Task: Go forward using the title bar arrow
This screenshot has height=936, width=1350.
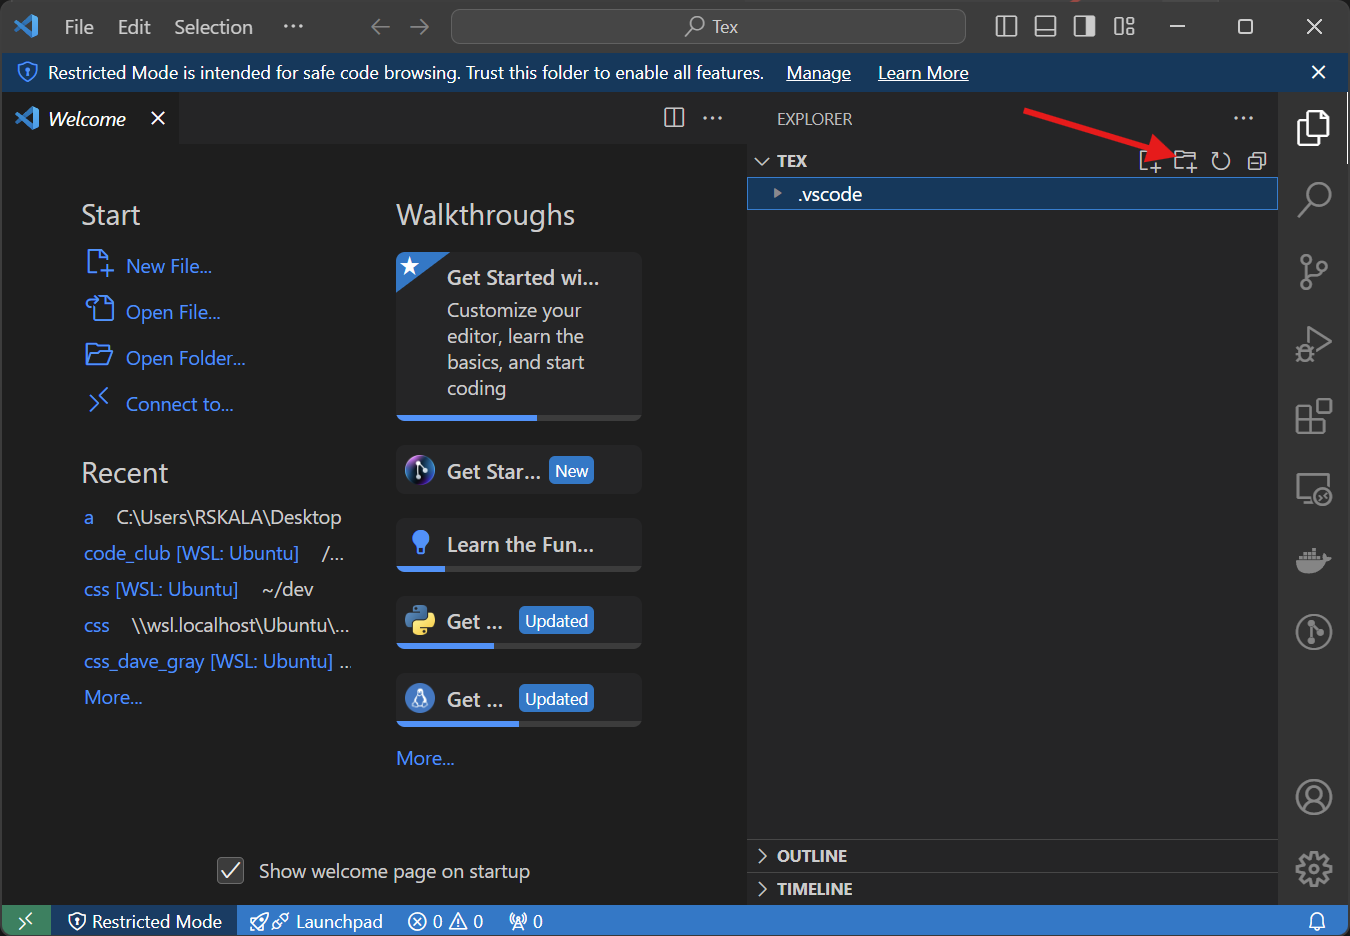Action: coord(420,27)
